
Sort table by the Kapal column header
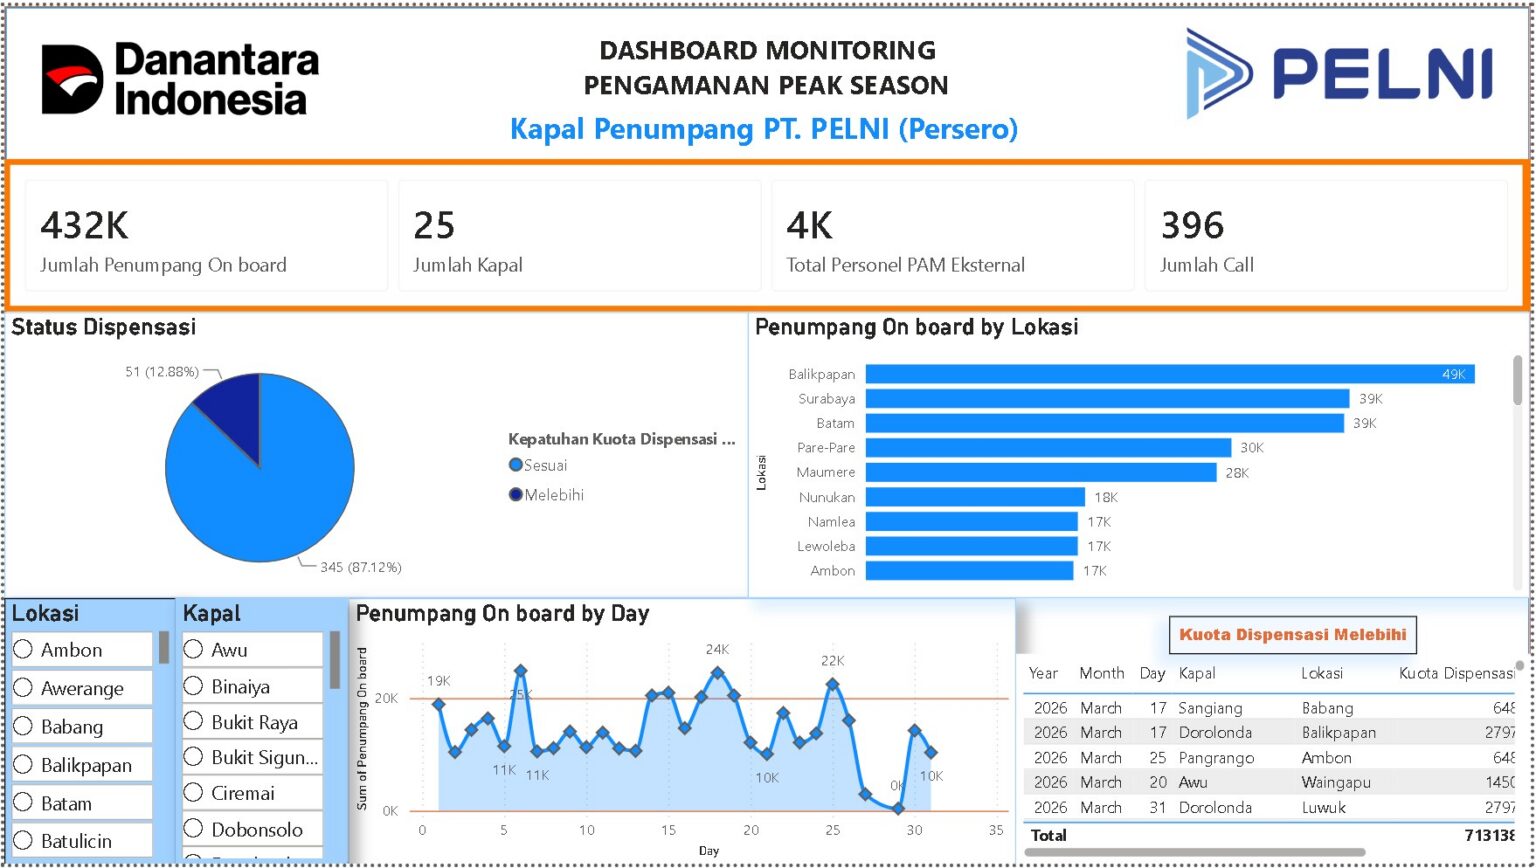(1197, 674)
